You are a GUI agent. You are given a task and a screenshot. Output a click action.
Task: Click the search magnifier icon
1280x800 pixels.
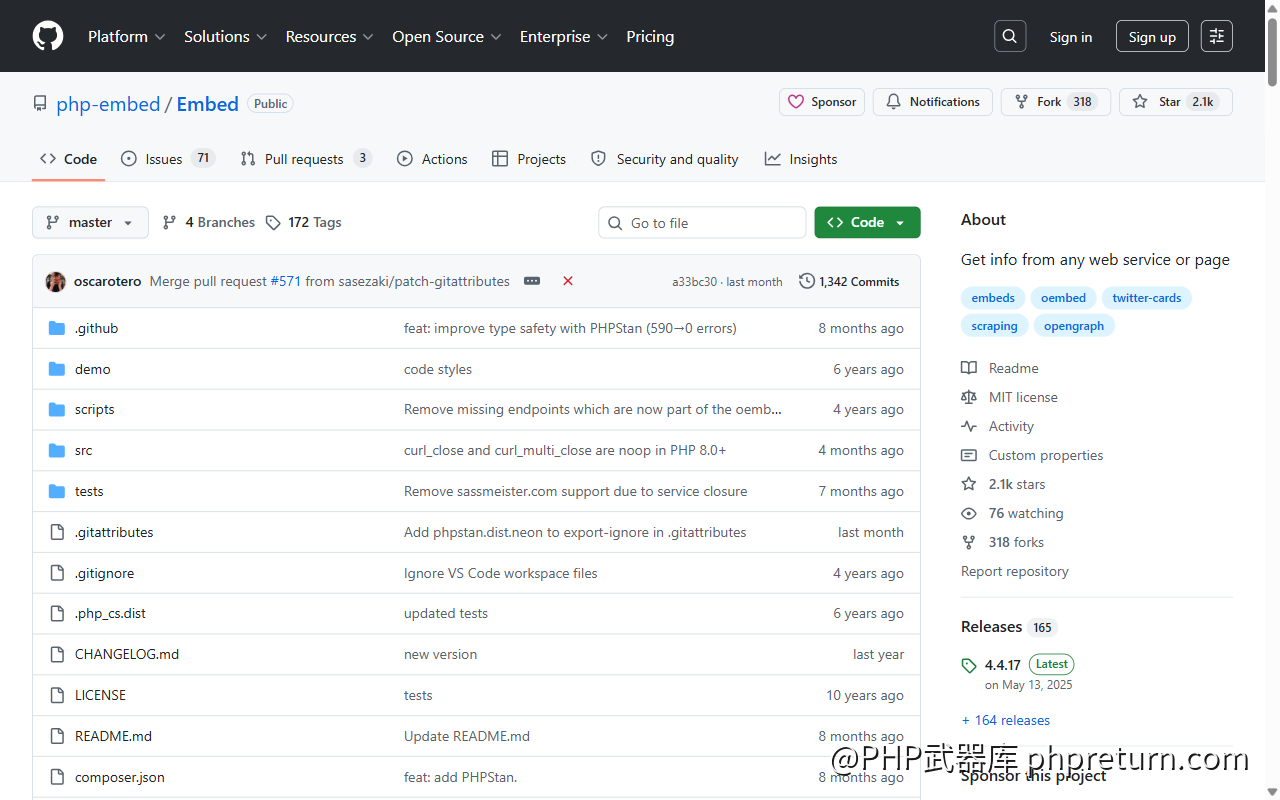pyautogui.click(x=1010, y=36)
